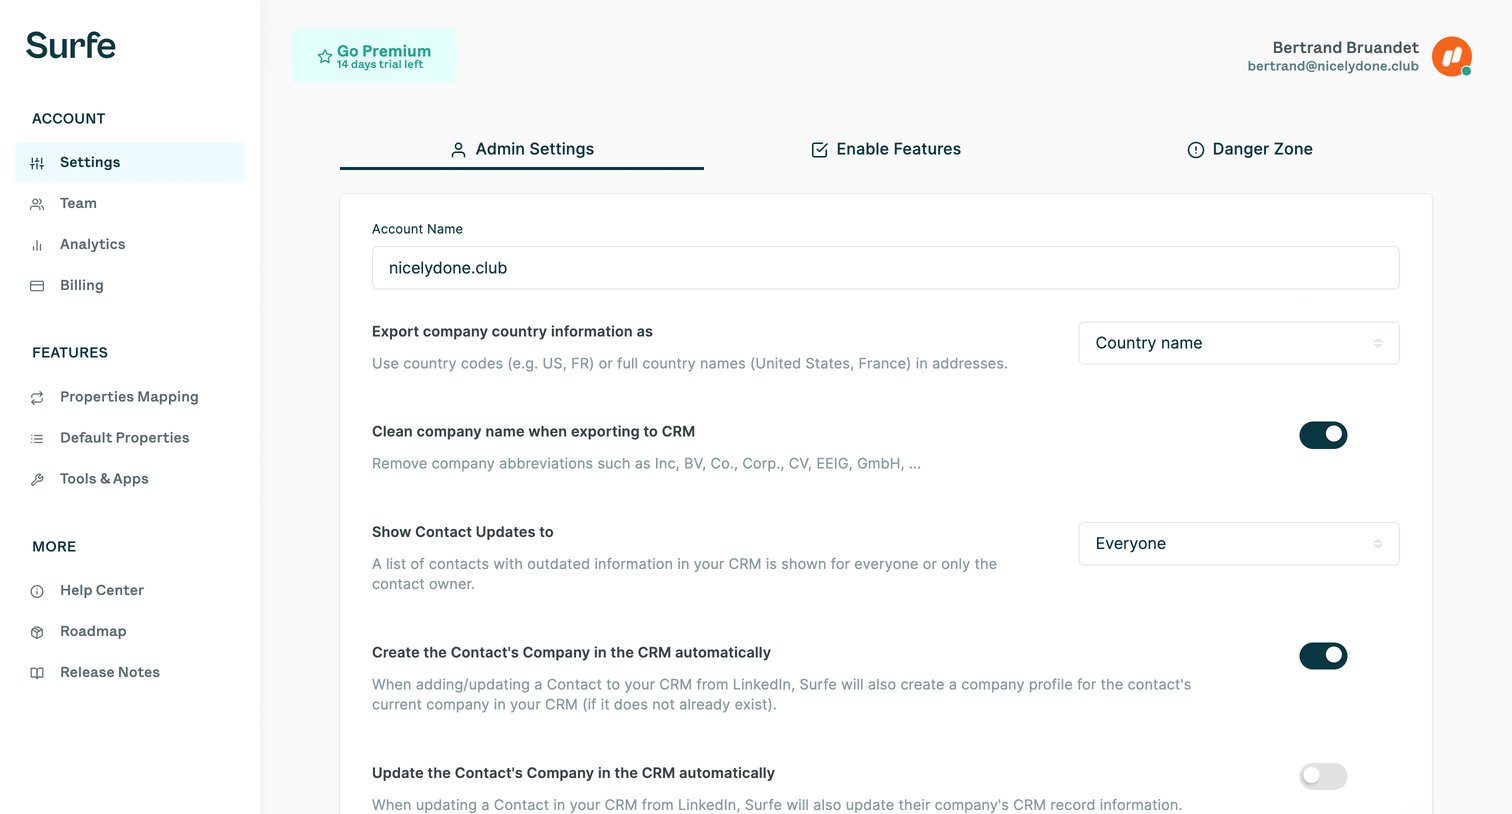Image resolution: width=1512 pixels, height=814 pixels.
Task: Switch to the Admin Settings tab
Action: [x=522, y=149]
